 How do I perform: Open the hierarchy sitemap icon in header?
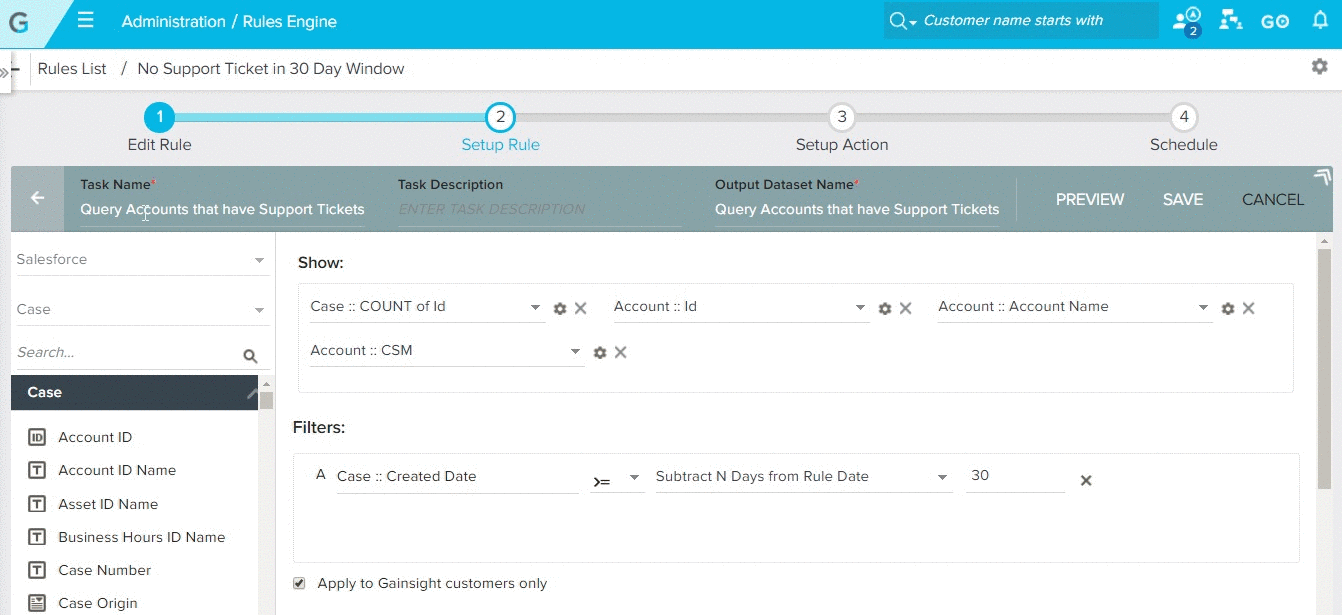[x=1231, y=21]
